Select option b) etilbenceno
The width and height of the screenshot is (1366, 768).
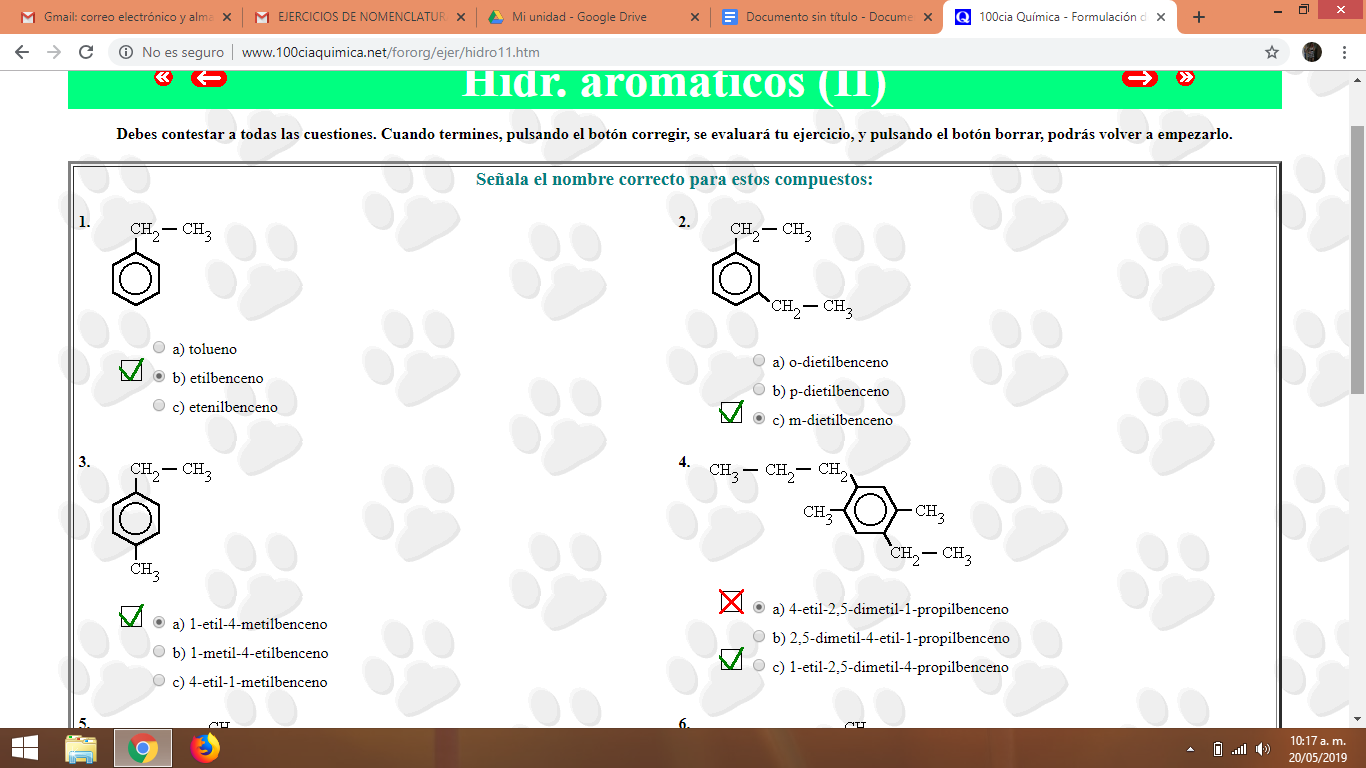159,377
